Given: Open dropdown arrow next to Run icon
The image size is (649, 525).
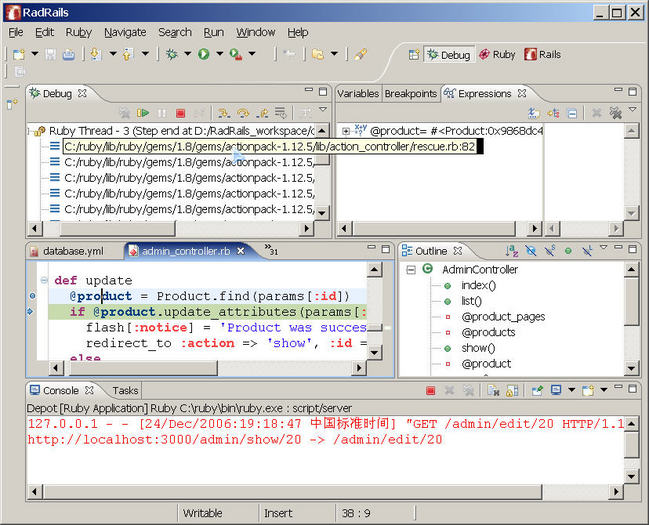Looking at the screenshot, I should click(x=219, y=54).
